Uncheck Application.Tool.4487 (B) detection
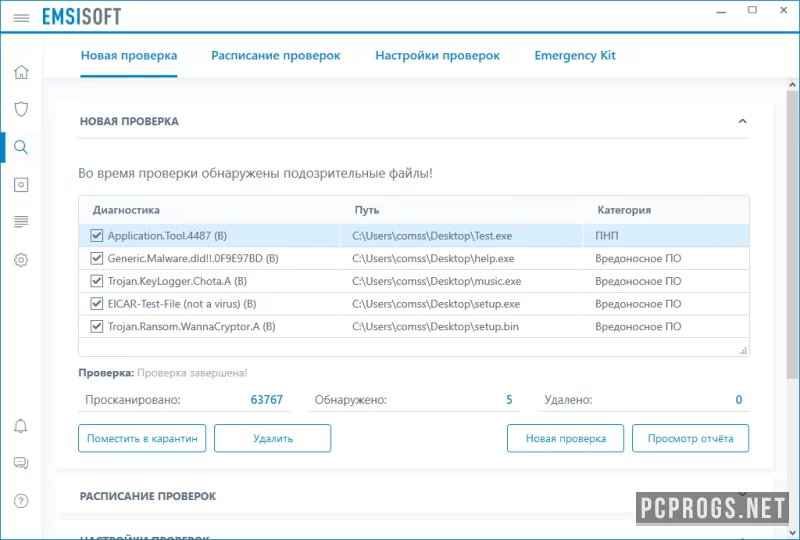Viewport: 800px width, 540px height. (x=96, y=235)
